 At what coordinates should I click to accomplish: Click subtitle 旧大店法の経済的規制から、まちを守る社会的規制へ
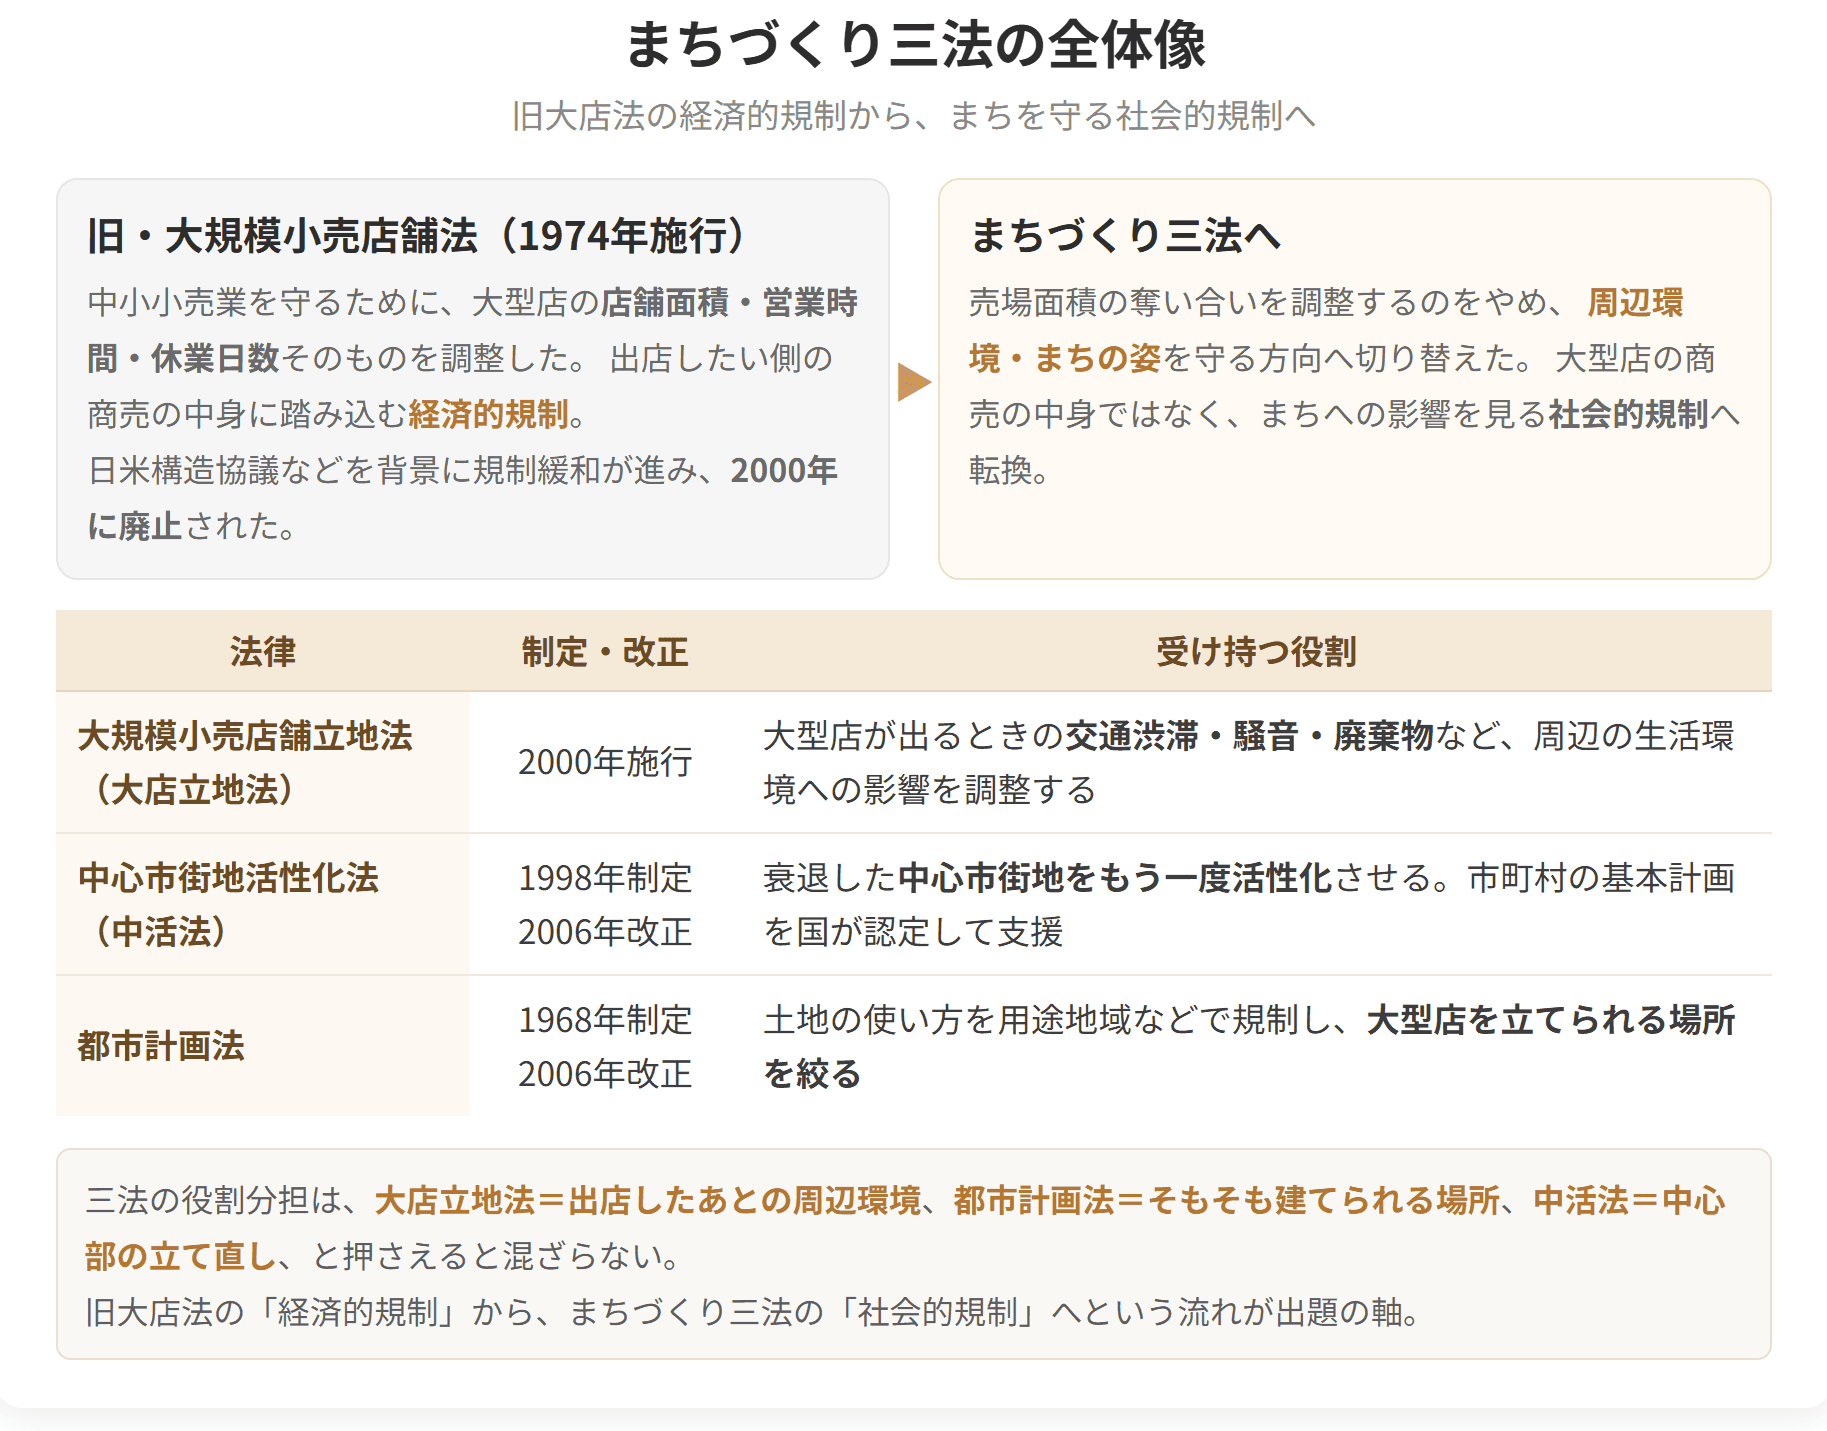pos(913,116)
